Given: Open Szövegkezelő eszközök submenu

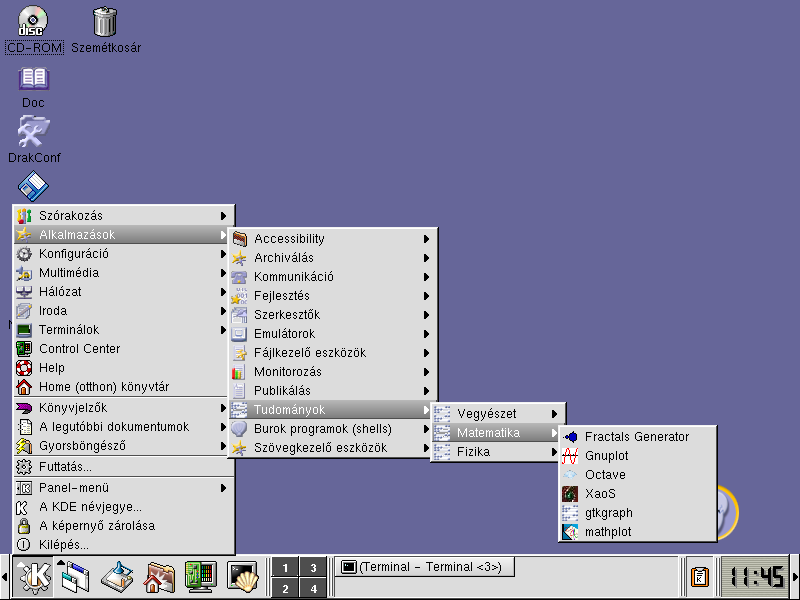Looking at the screenshot, I should tap(332, 447).
